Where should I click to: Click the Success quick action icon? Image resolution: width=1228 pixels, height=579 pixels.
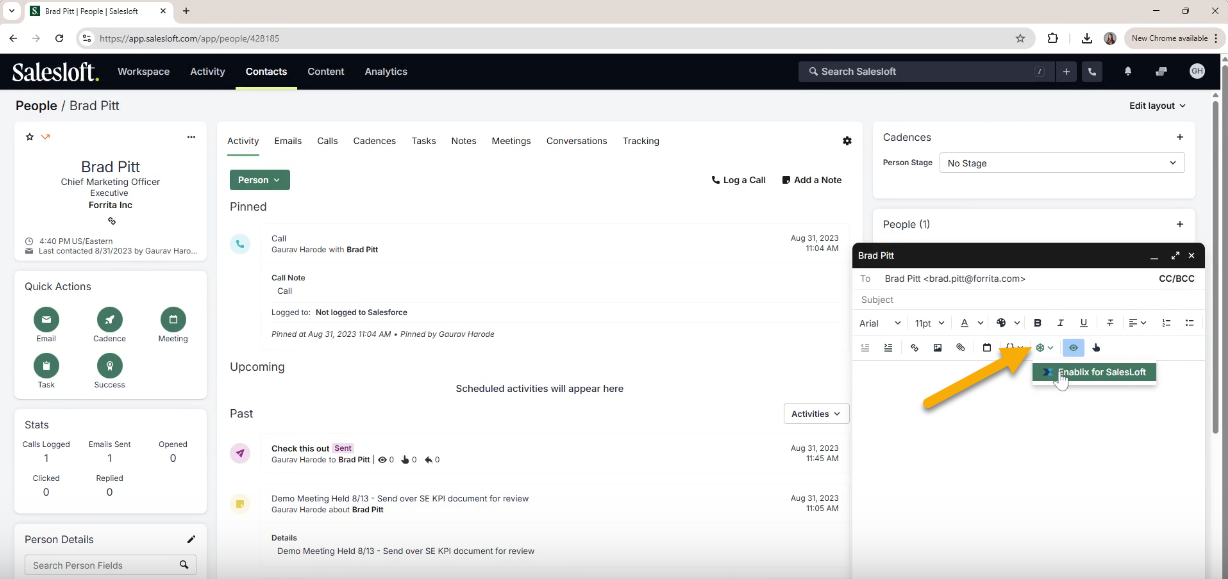pos(110,366)
